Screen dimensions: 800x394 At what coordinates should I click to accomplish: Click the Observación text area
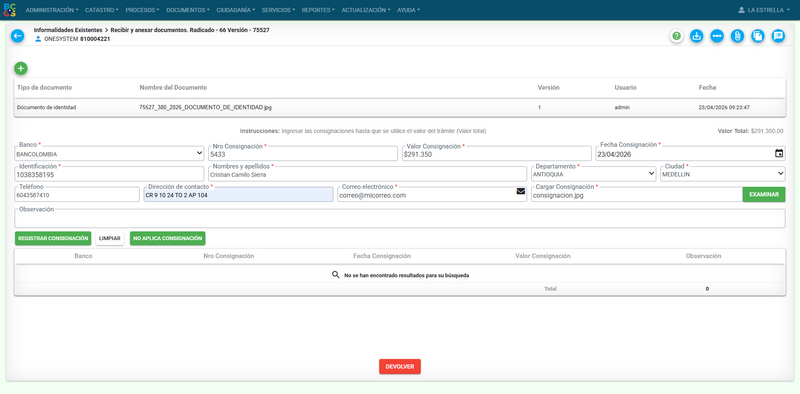click(400, 218)
